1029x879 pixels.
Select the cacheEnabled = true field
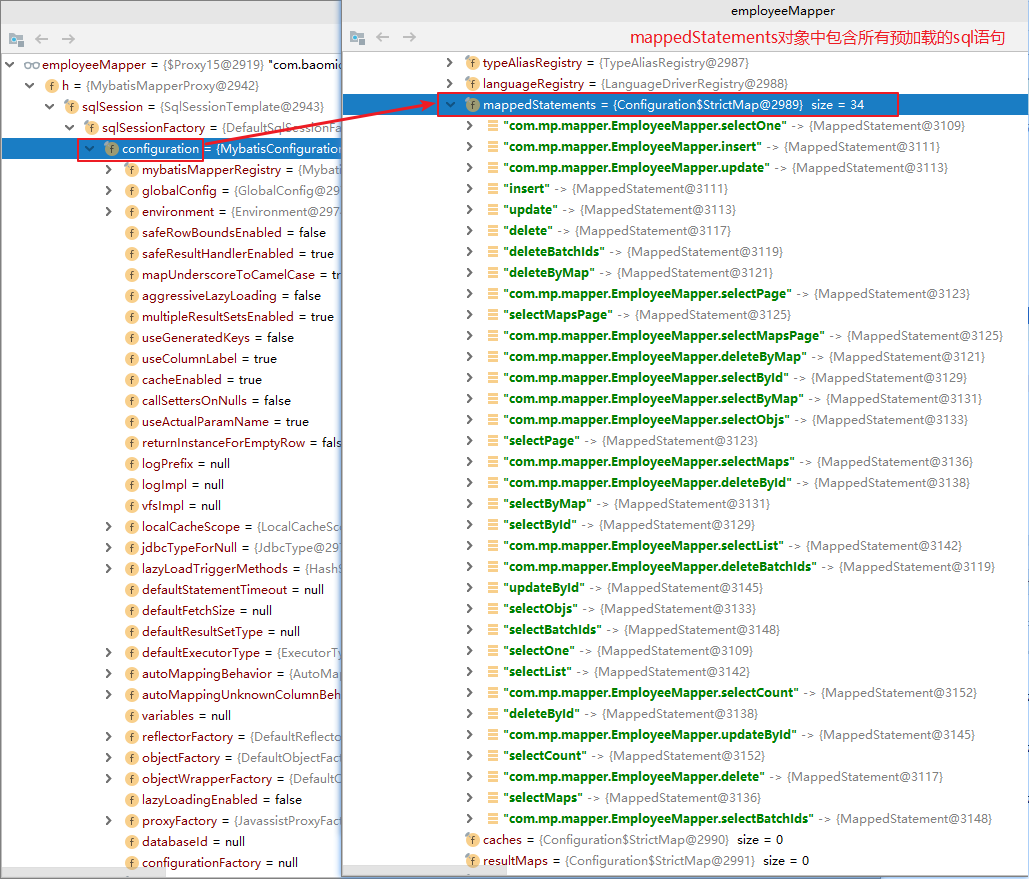[194, 379]
